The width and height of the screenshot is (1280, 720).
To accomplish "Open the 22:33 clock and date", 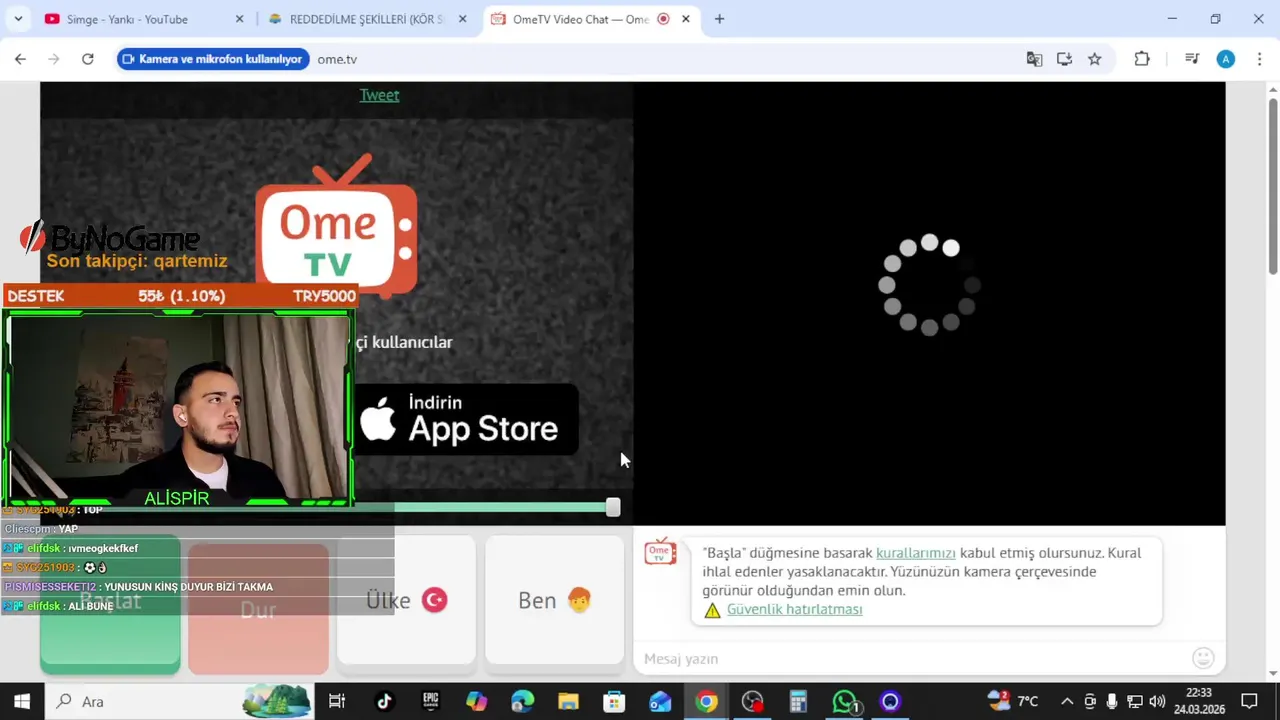I will click(1200, 701).
